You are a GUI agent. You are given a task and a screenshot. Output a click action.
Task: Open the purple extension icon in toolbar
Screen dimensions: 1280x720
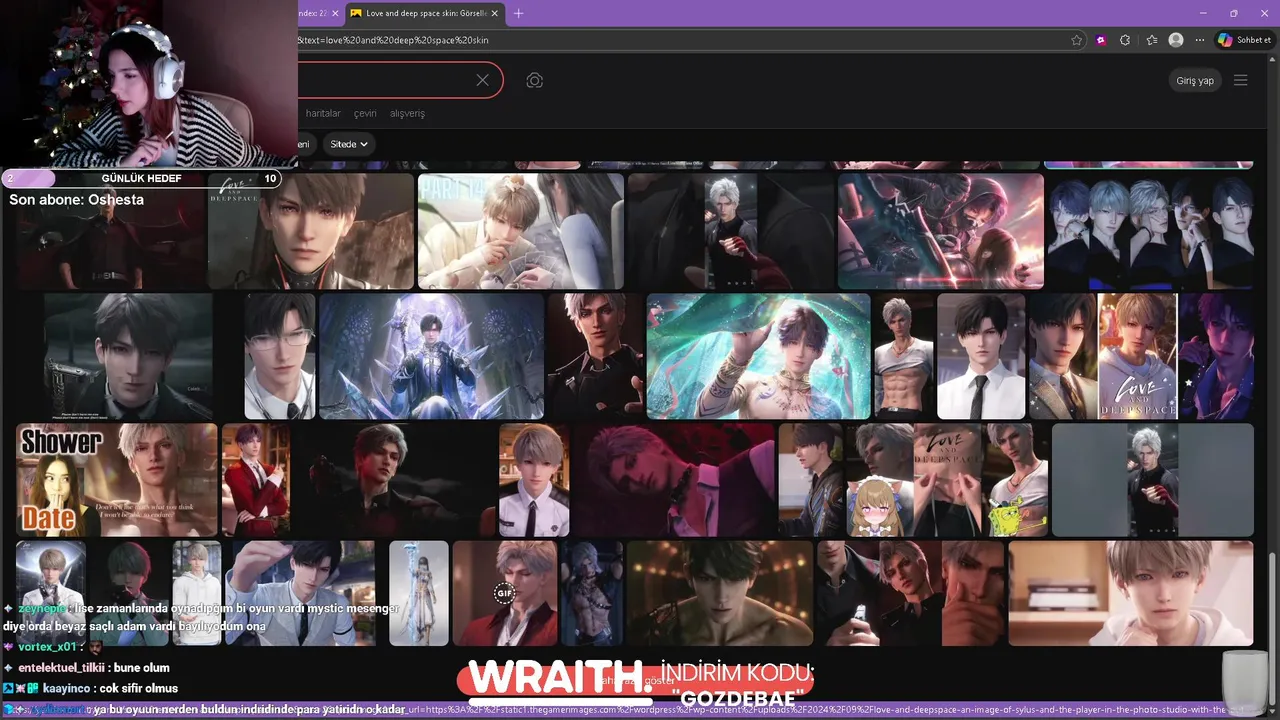point(1101,40)
